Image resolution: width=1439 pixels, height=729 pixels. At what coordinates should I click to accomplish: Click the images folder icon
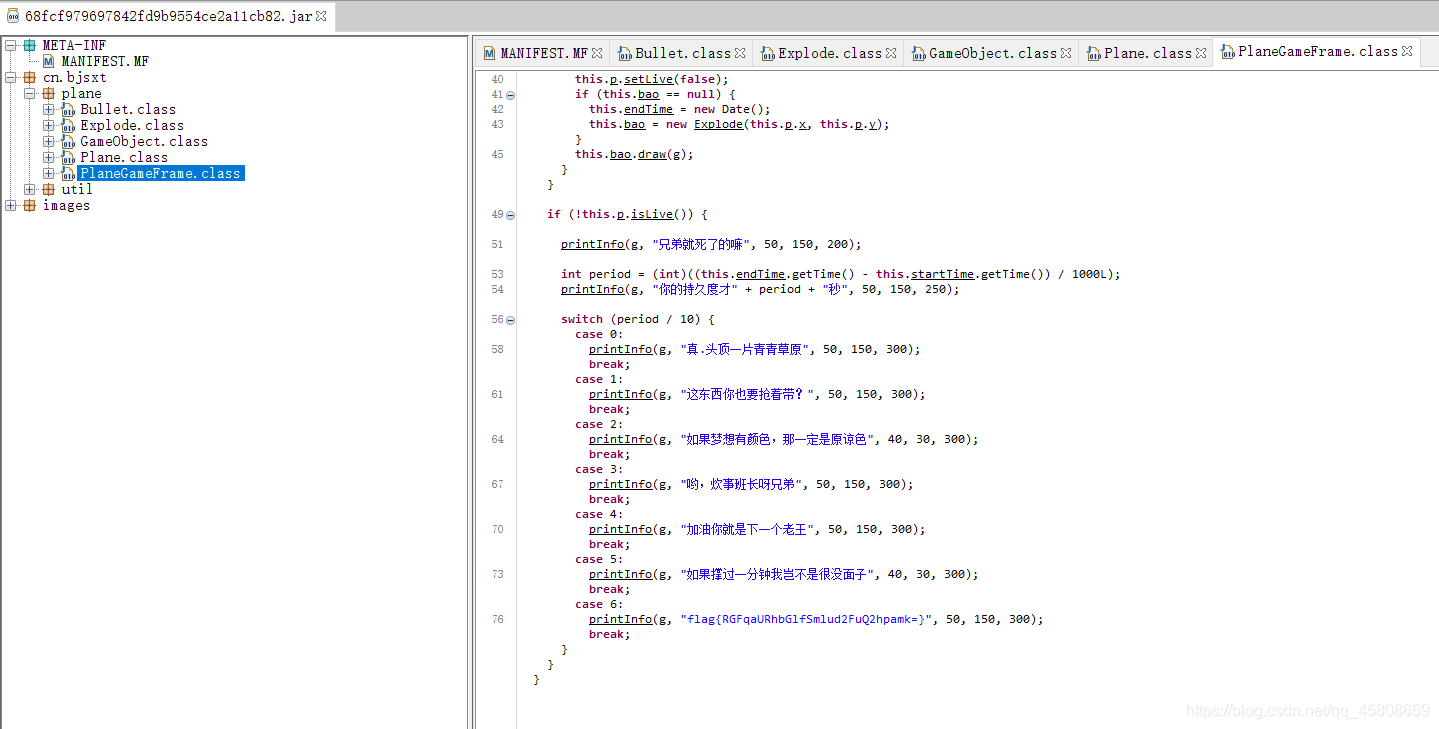pos(29,205)
